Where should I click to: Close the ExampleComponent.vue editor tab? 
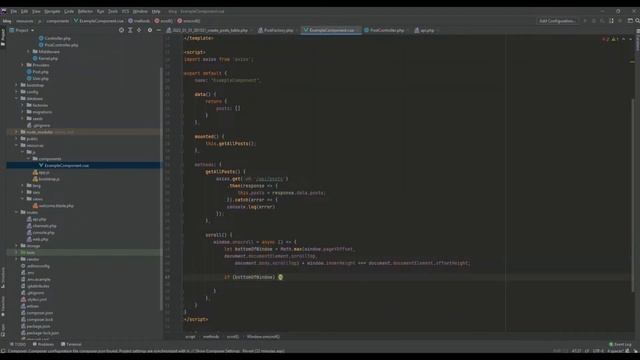click(358, 30)
